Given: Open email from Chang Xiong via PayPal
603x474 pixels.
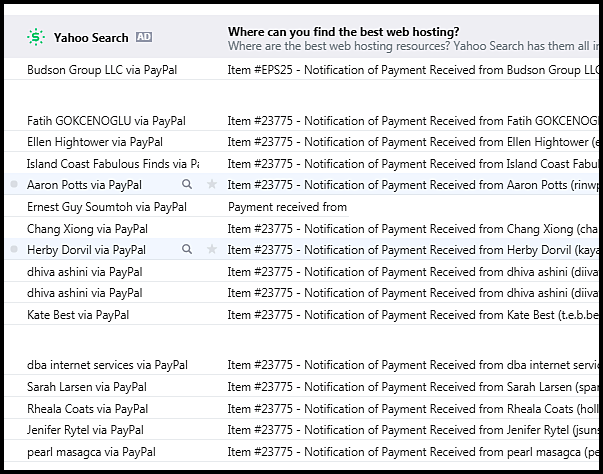Looking at the screenshot, I should [87, 229].
